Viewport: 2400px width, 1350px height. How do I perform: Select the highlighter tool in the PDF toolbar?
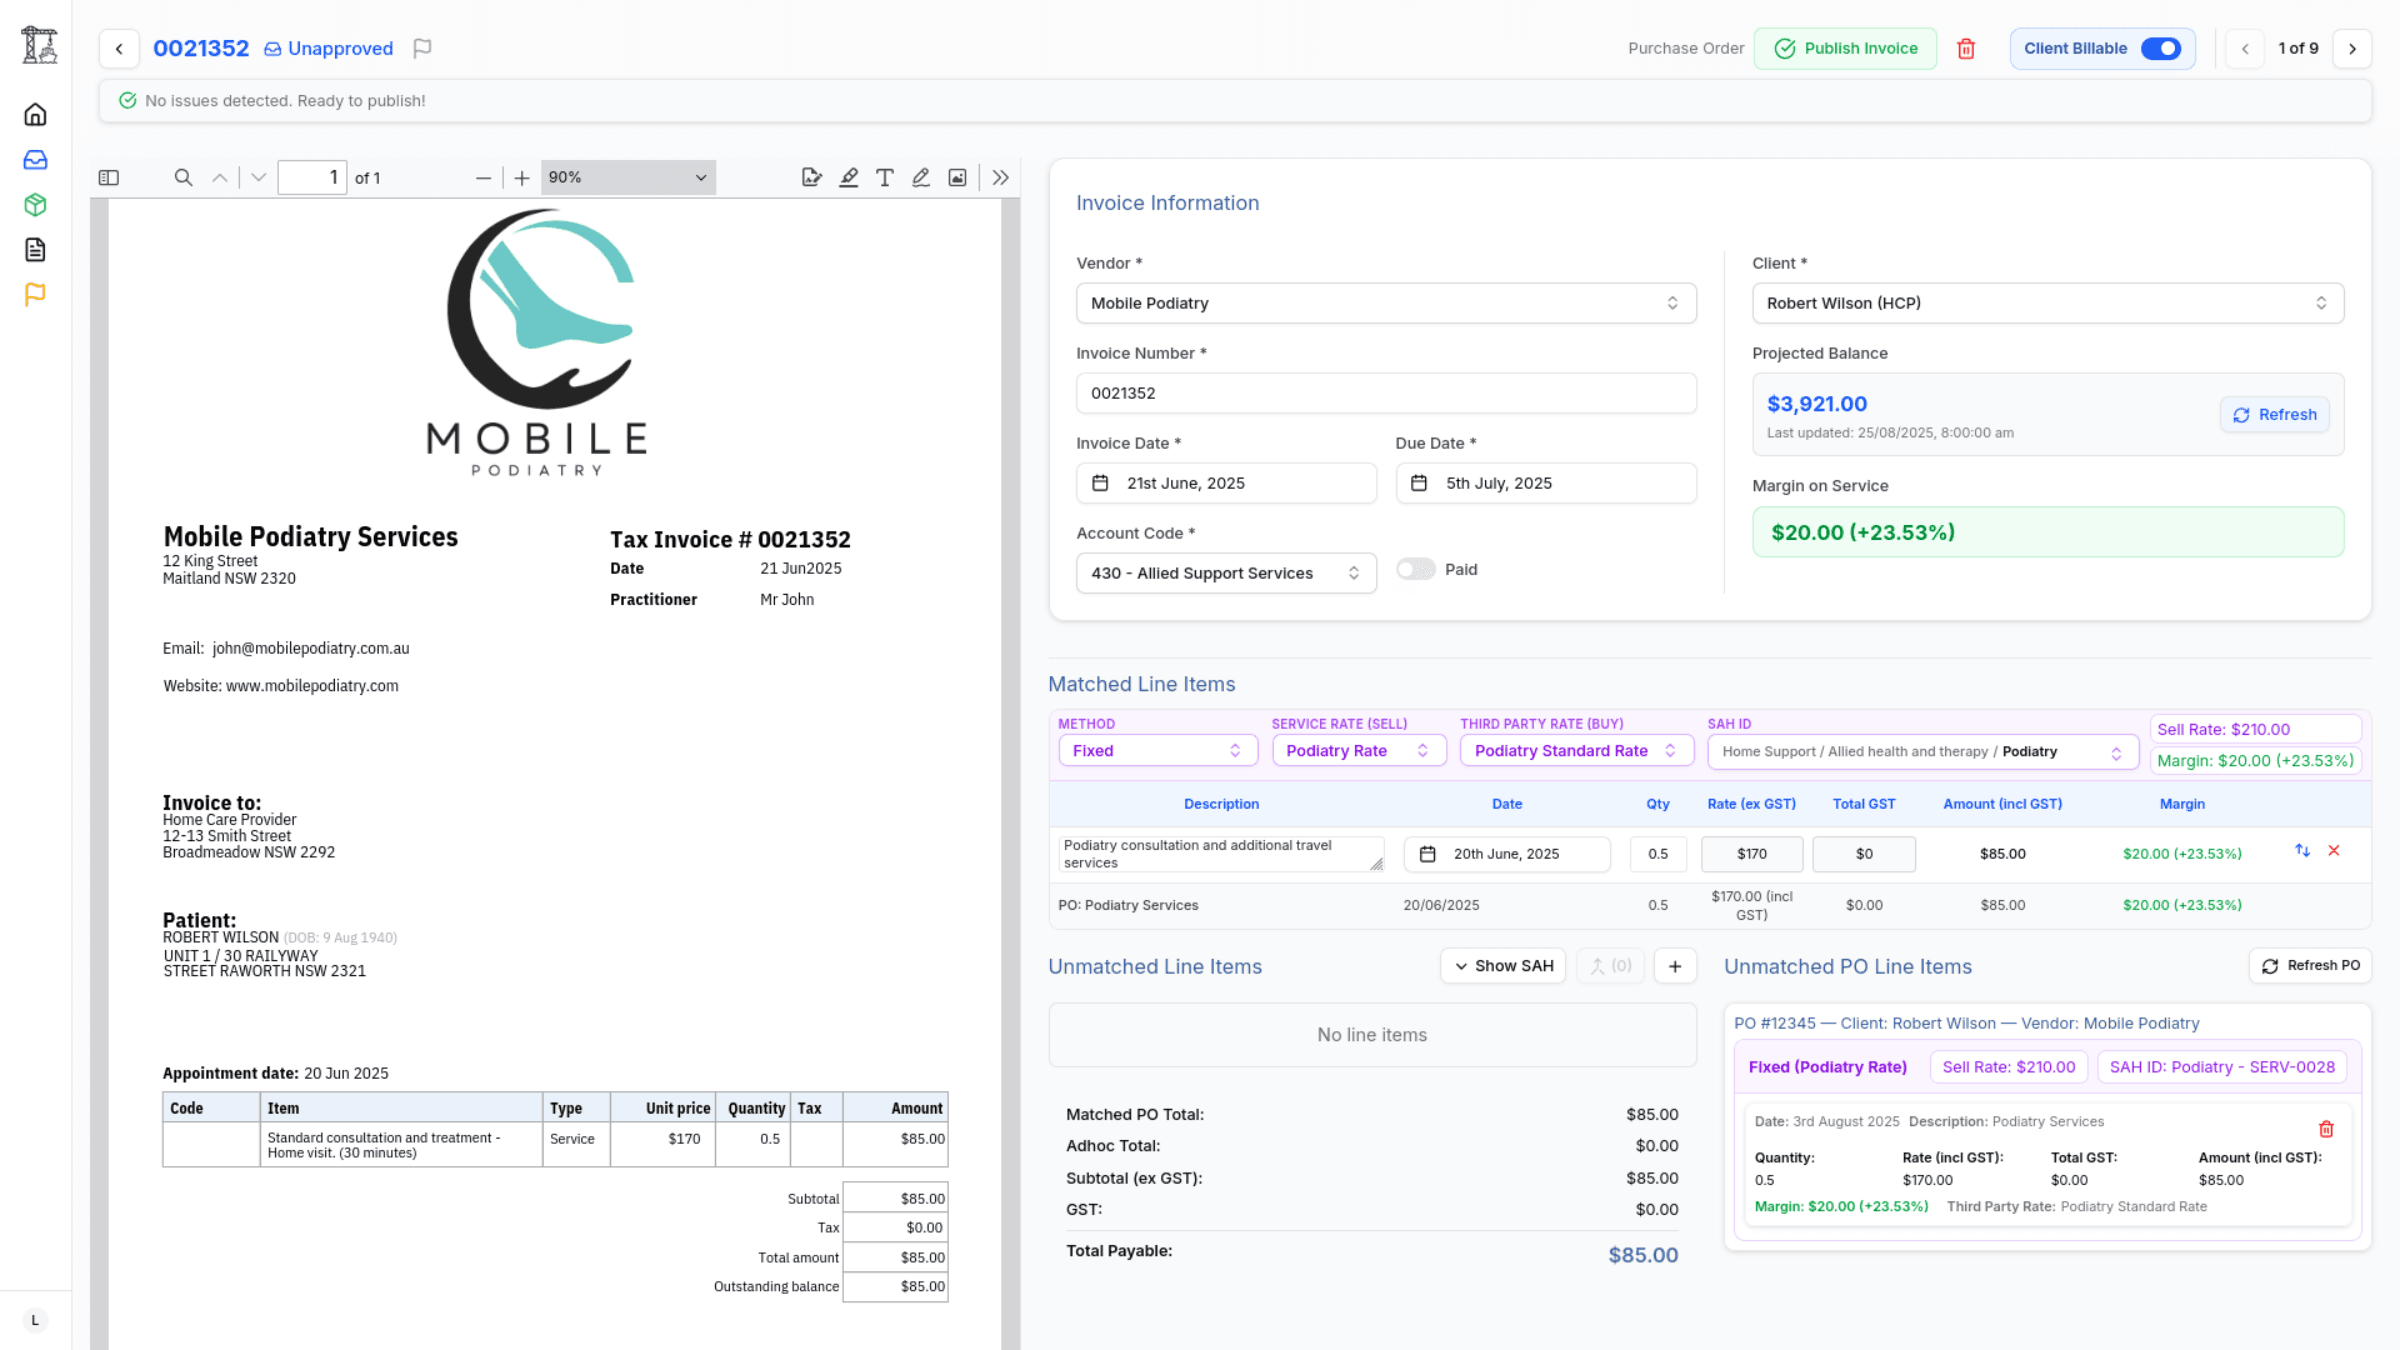tap(848, 177)
